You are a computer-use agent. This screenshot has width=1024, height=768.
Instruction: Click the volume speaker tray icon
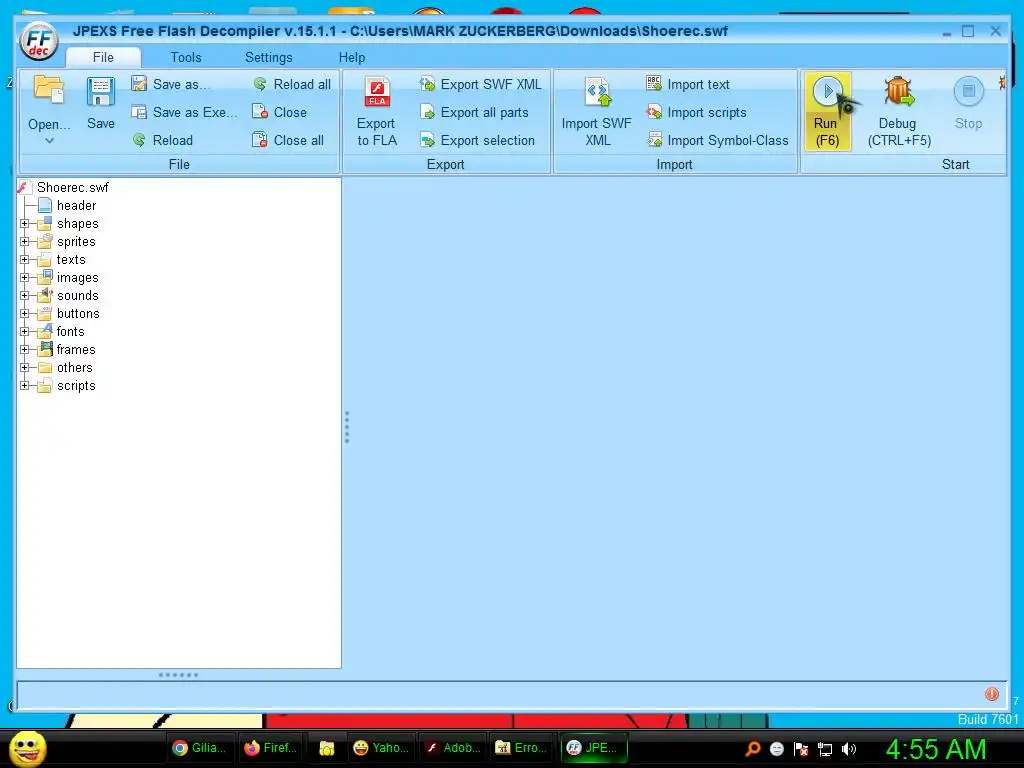[848, 749]
